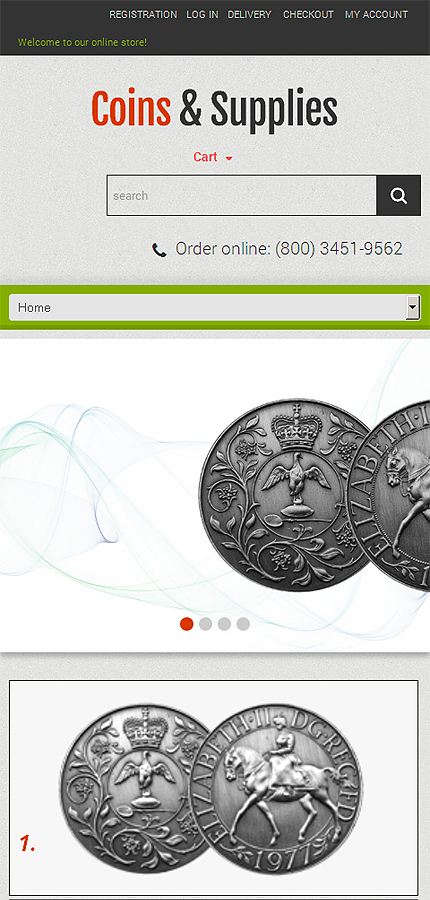This screenshot has height=900, width=430.
Task: Focus the search input field
Action: (x=242, y=196)
